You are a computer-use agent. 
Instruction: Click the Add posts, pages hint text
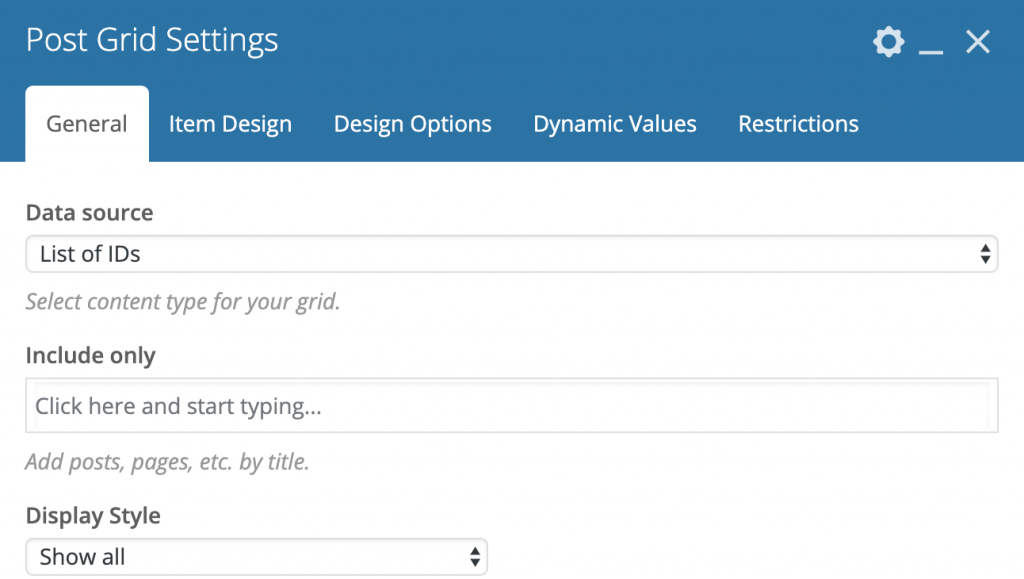pos(167,462)
